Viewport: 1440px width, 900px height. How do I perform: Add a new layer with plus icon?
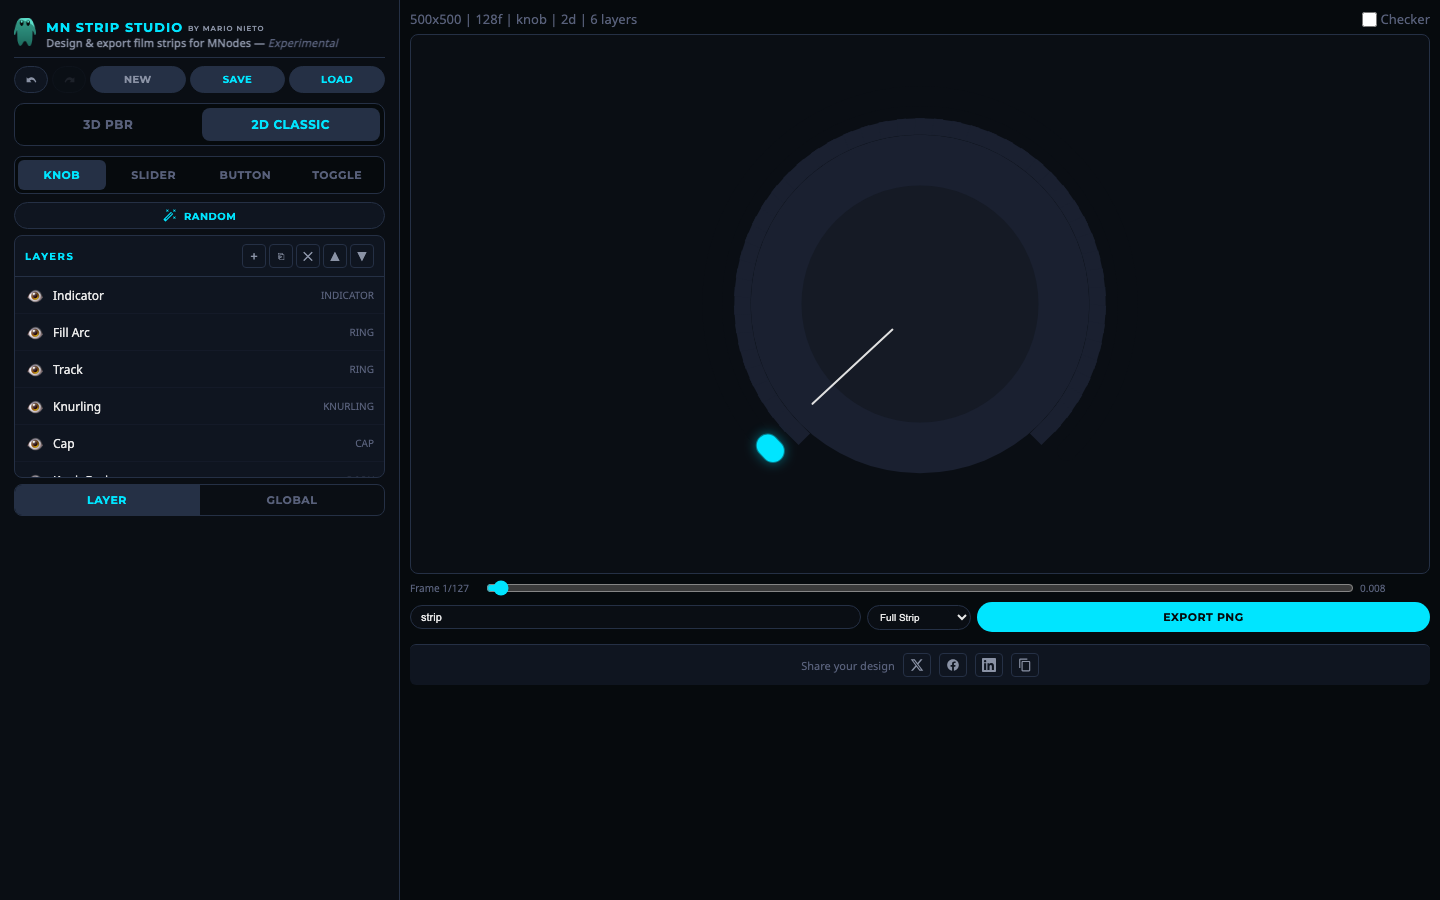point(254,257)
